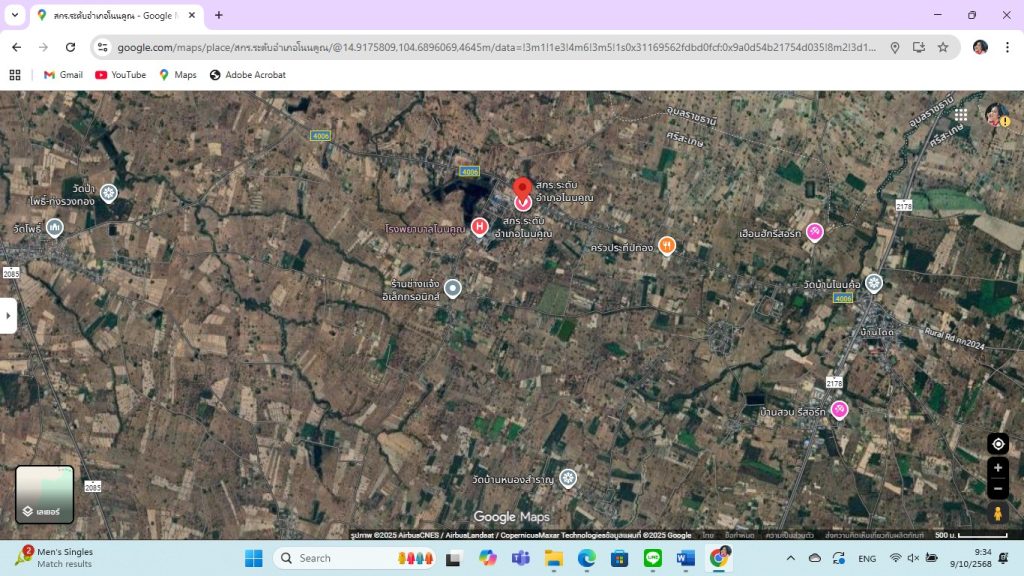Zoom out with the minus button

997,488
